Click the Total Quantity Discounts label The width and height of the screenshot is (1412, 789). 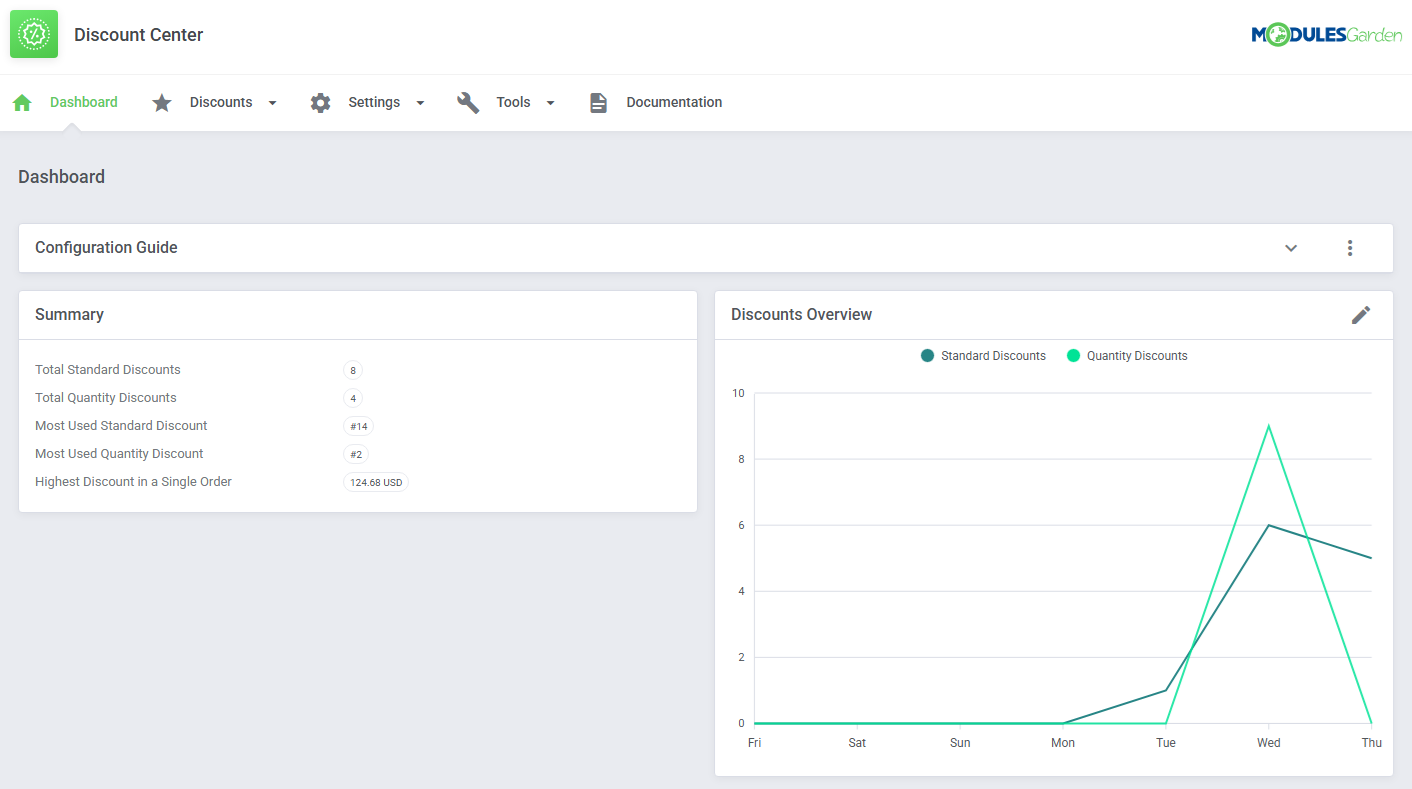(106, 398)
